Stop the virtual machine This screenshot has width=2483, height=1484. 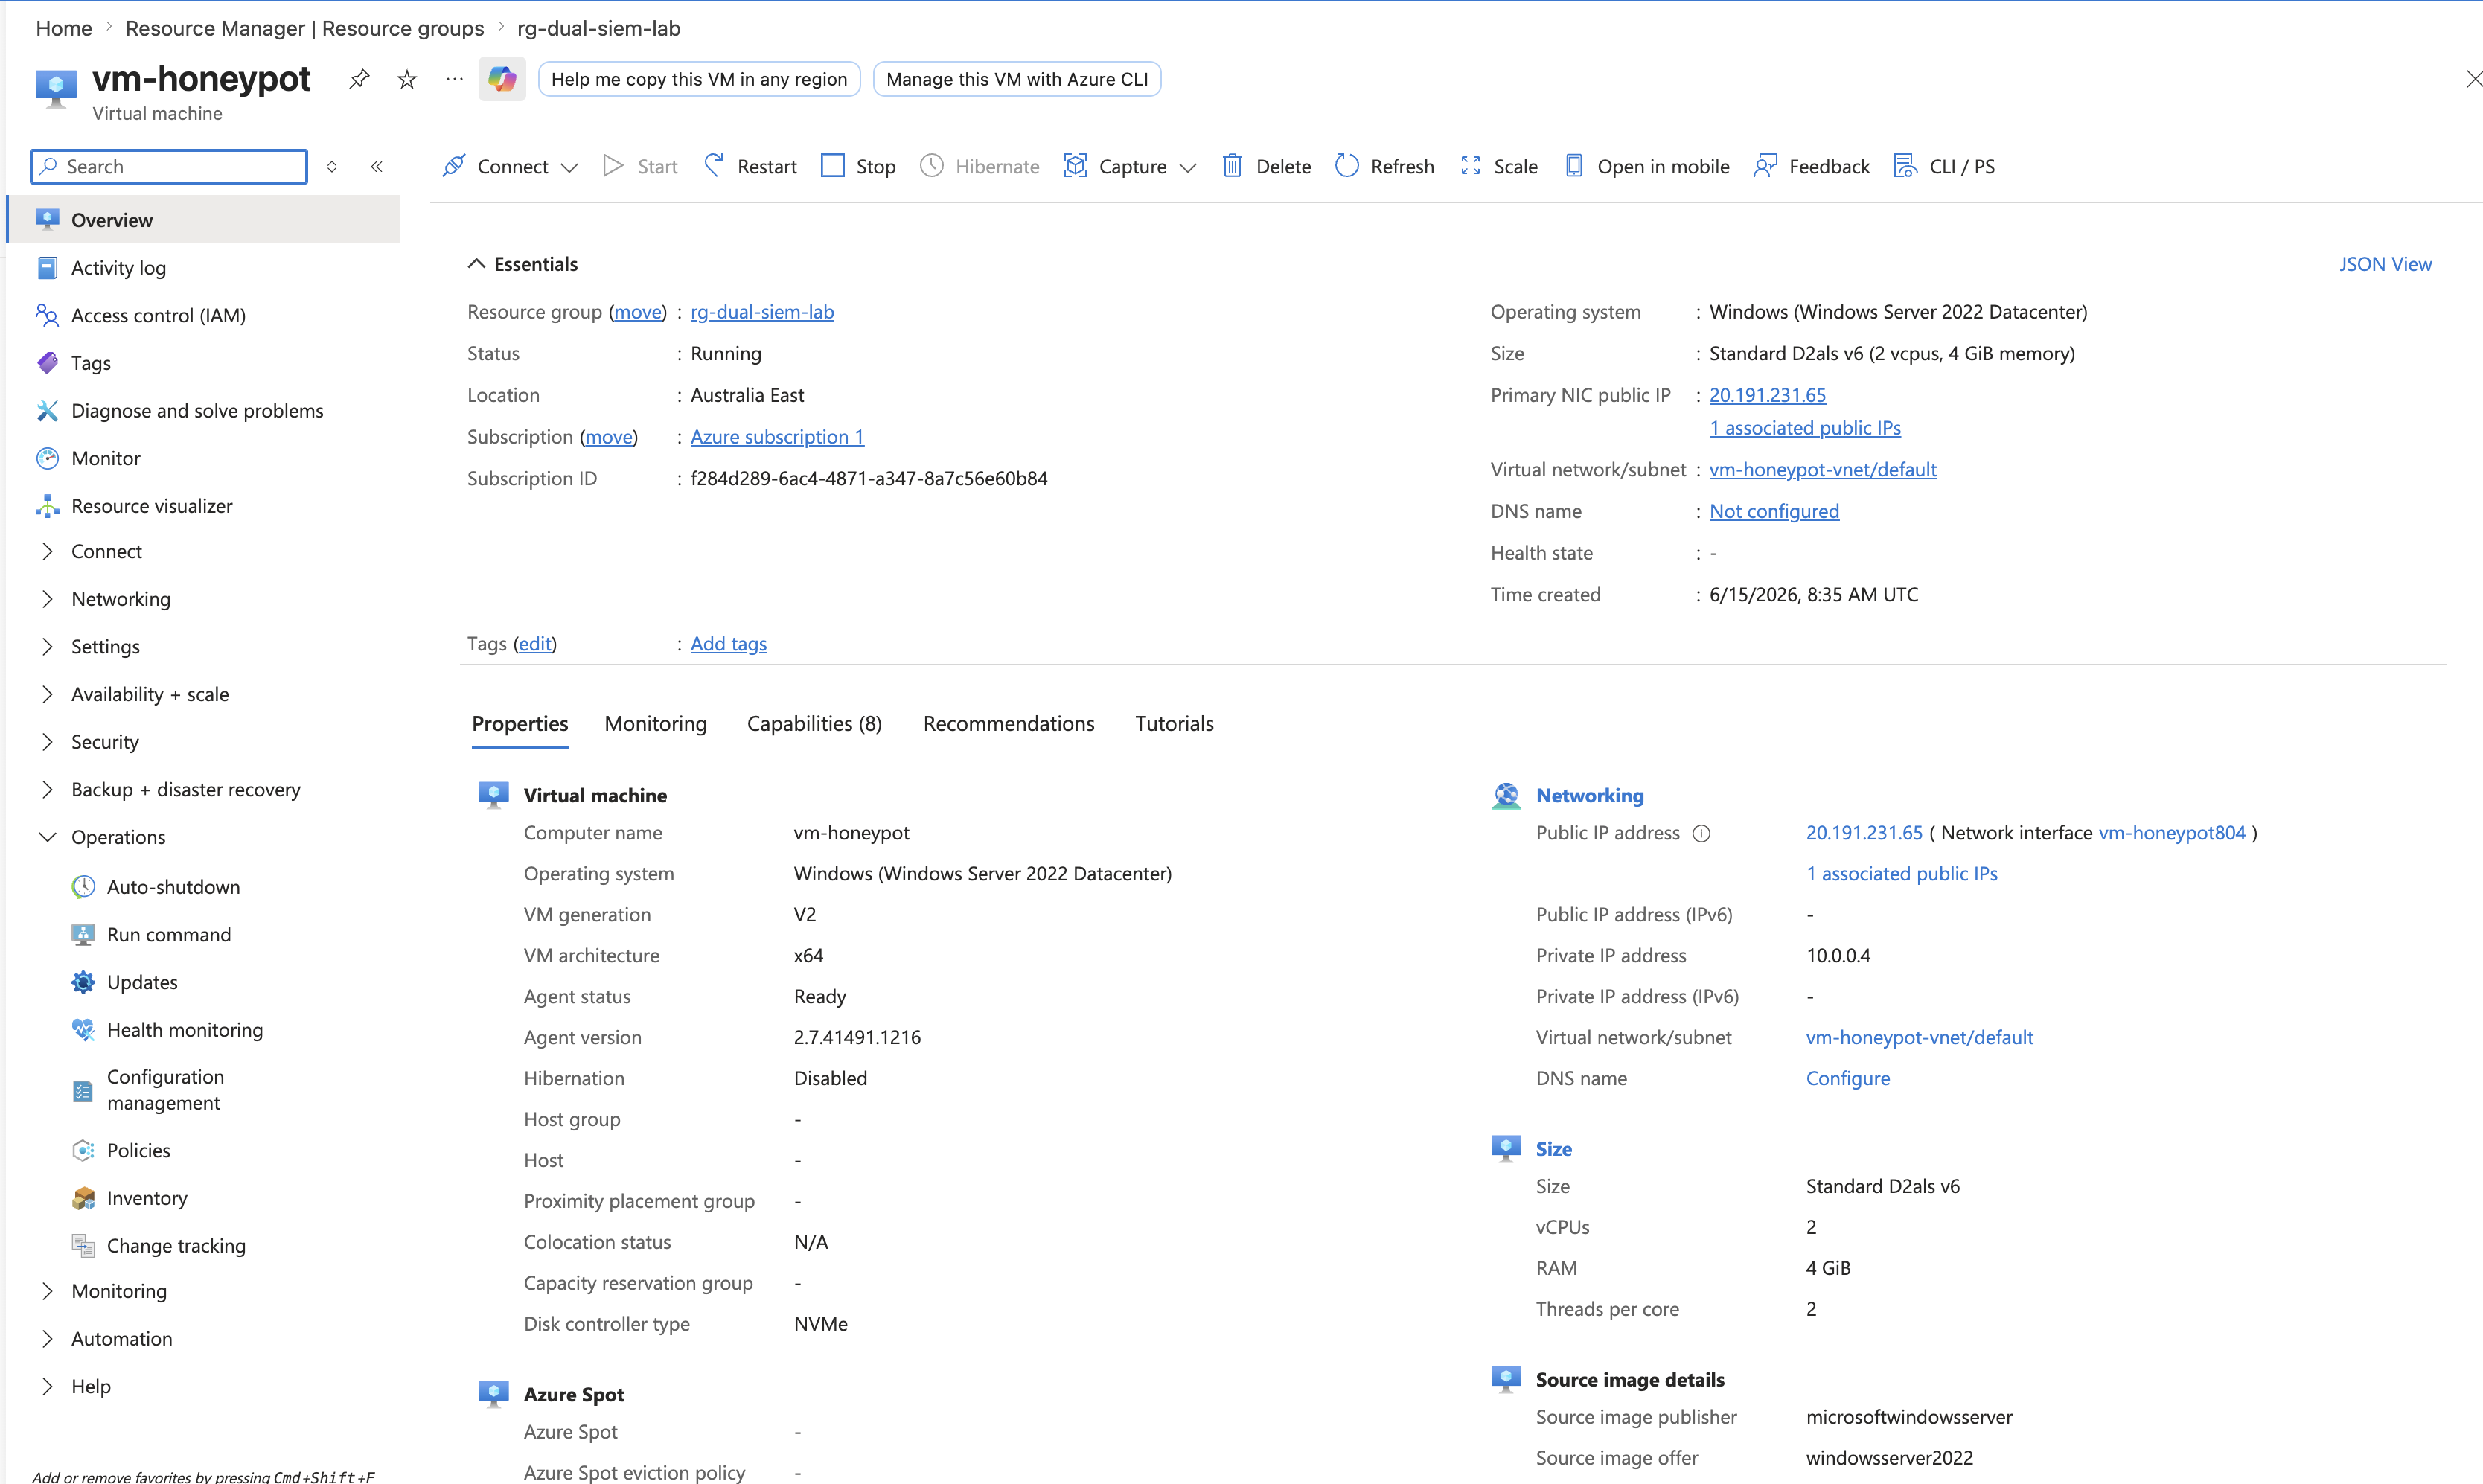click(x=858, y=166)
